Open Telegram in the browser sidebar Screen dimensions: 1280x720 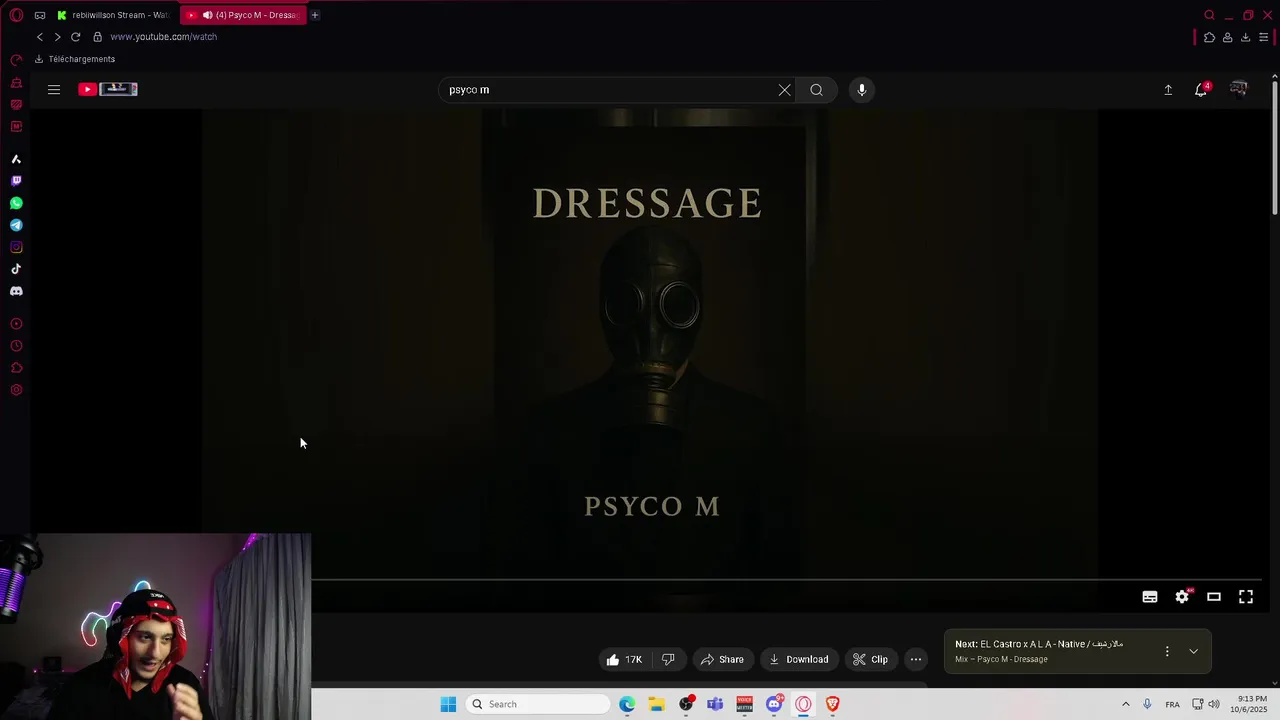pos(16,225)
